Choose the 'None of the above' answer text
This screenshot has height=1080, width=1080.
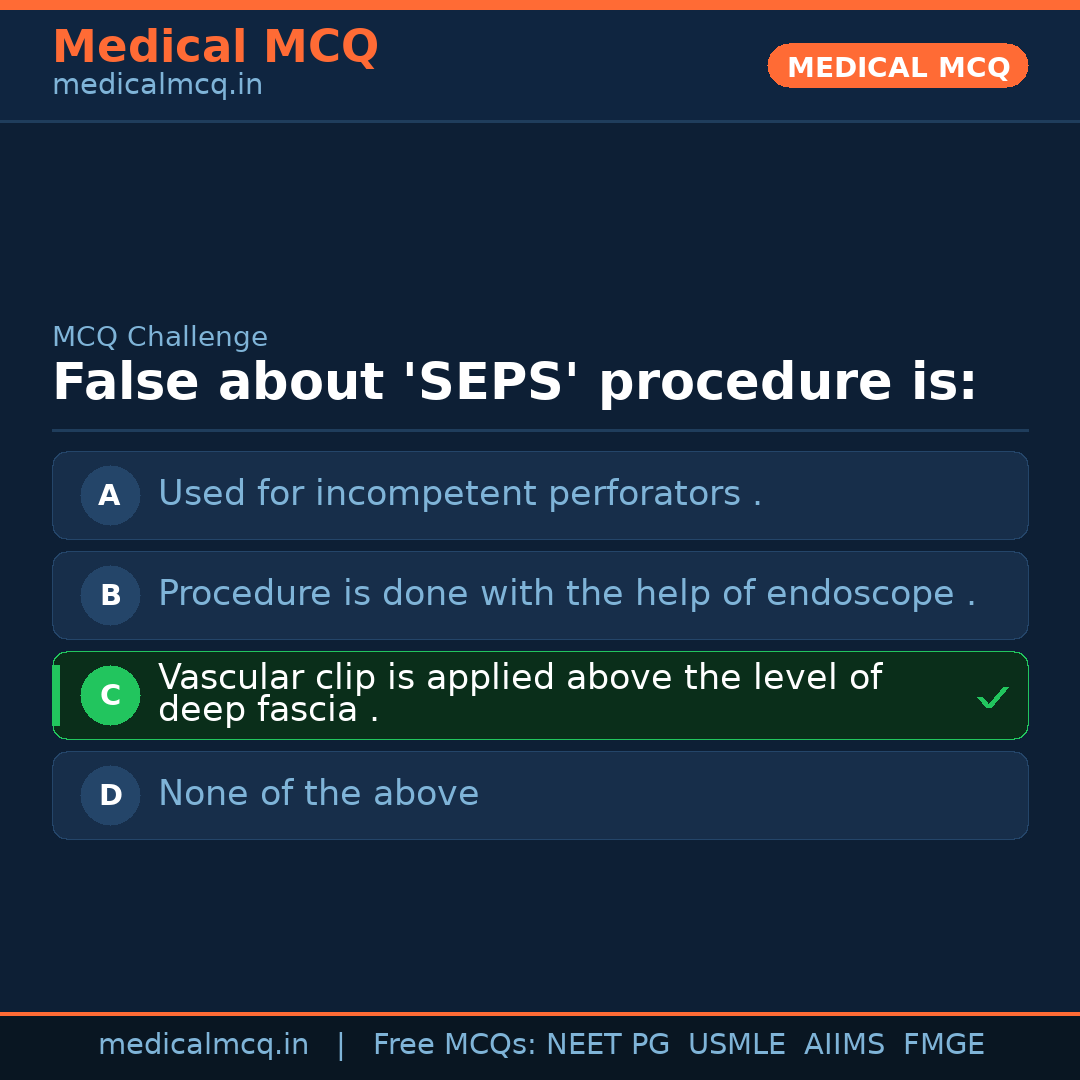318,794
